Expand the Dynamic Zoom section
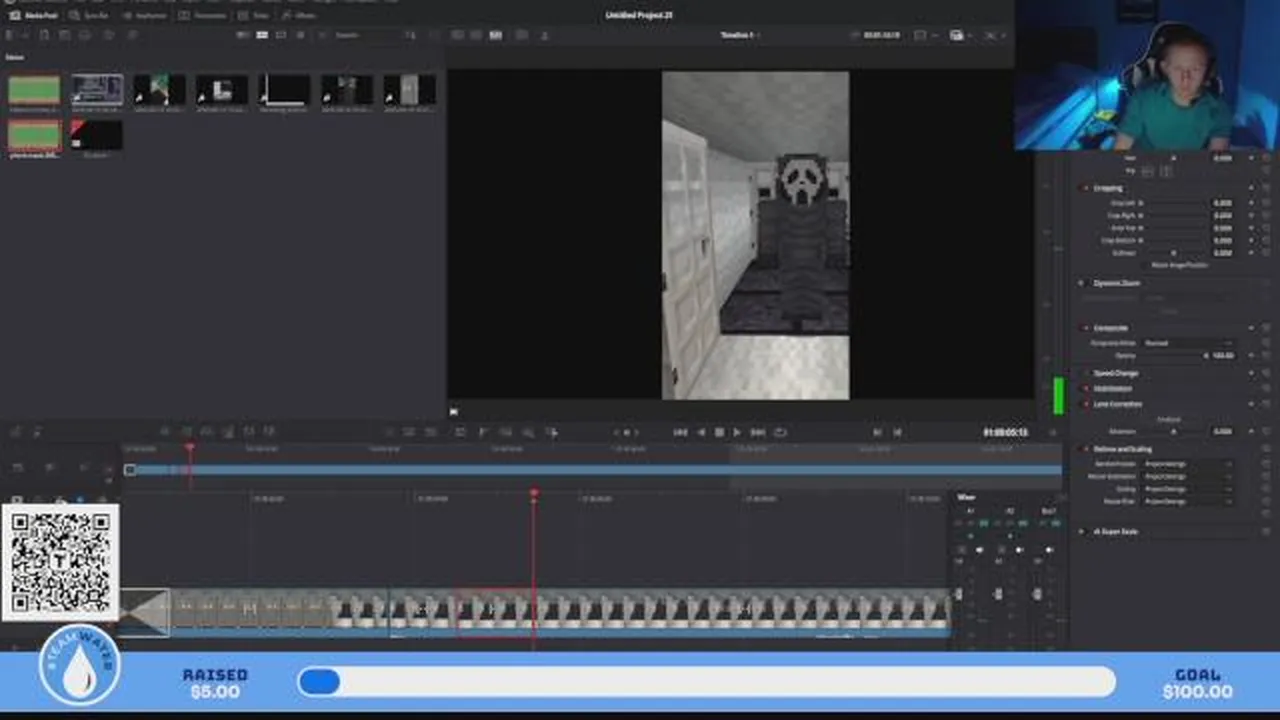 tap(1116, 283)
